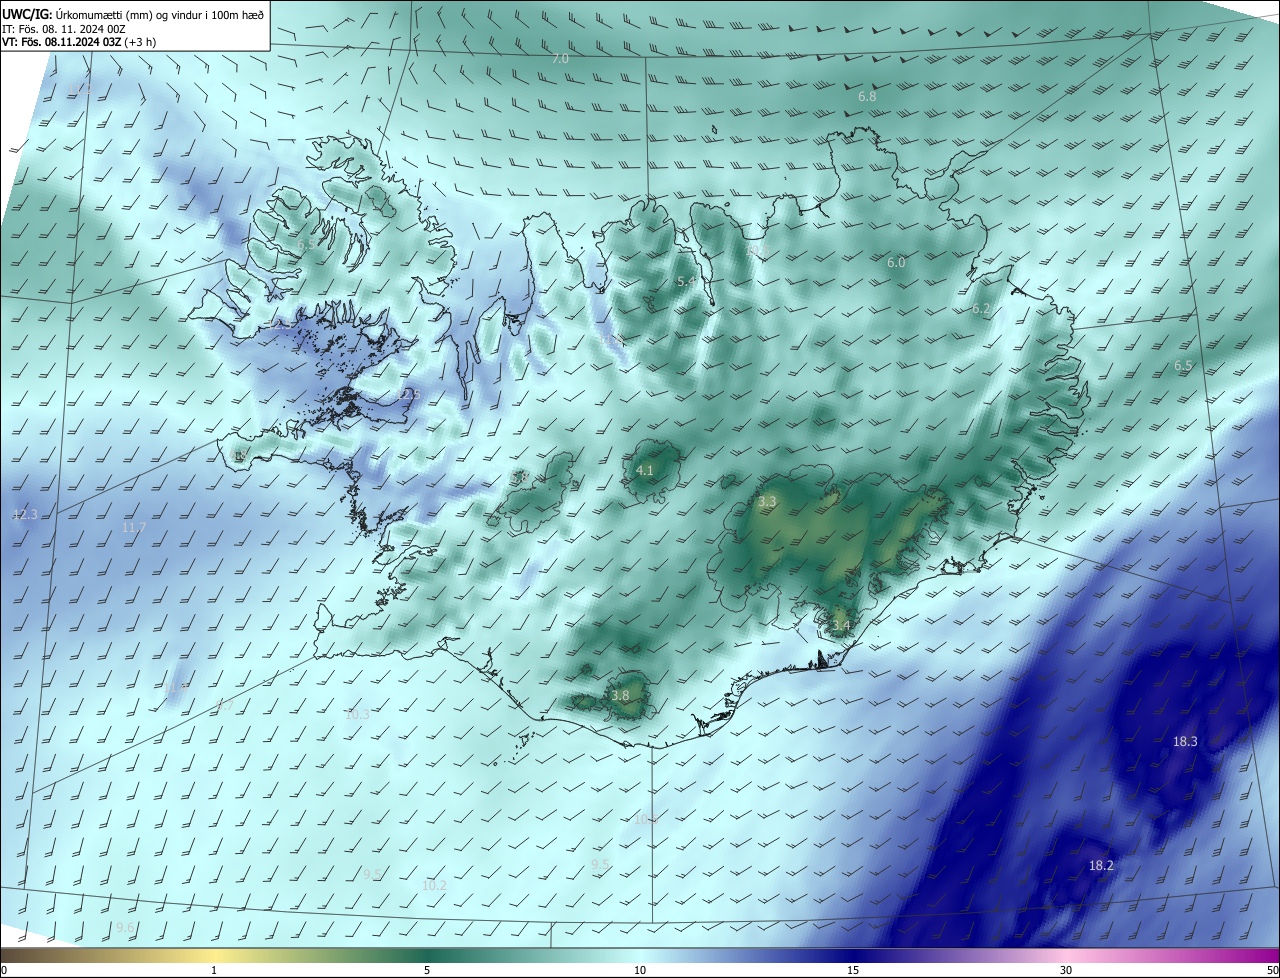Click the 10.2 value label

click(434, 885)
